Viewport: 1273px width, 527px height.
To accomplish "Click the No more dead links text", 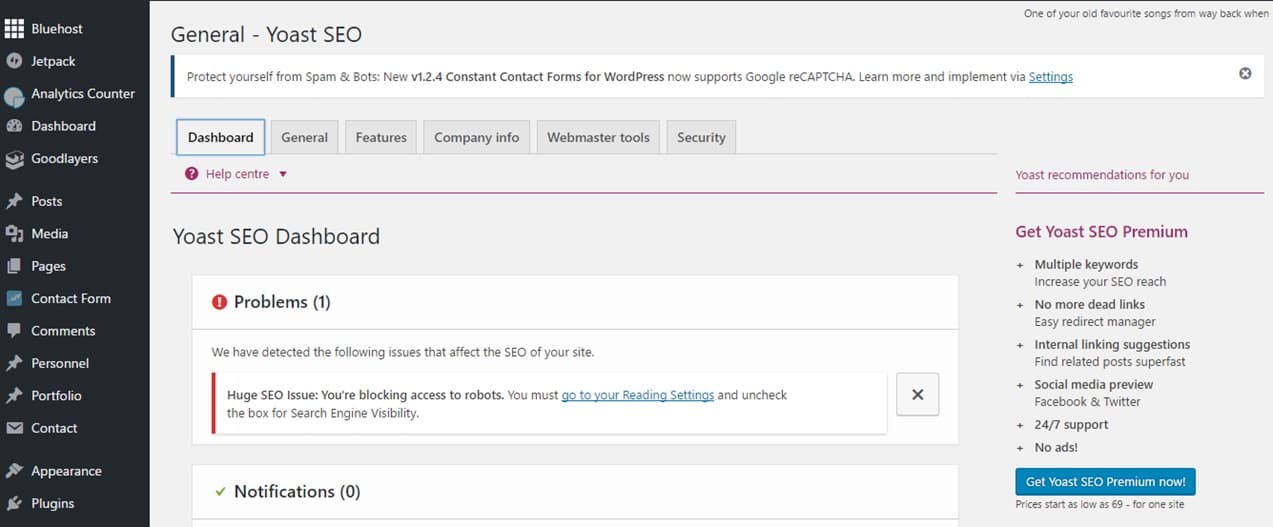I will click(1090, 304).
